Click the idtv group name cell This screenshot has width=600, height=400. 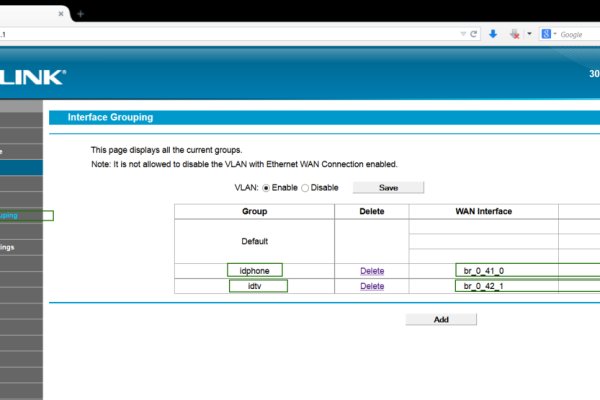click(254, 286)
